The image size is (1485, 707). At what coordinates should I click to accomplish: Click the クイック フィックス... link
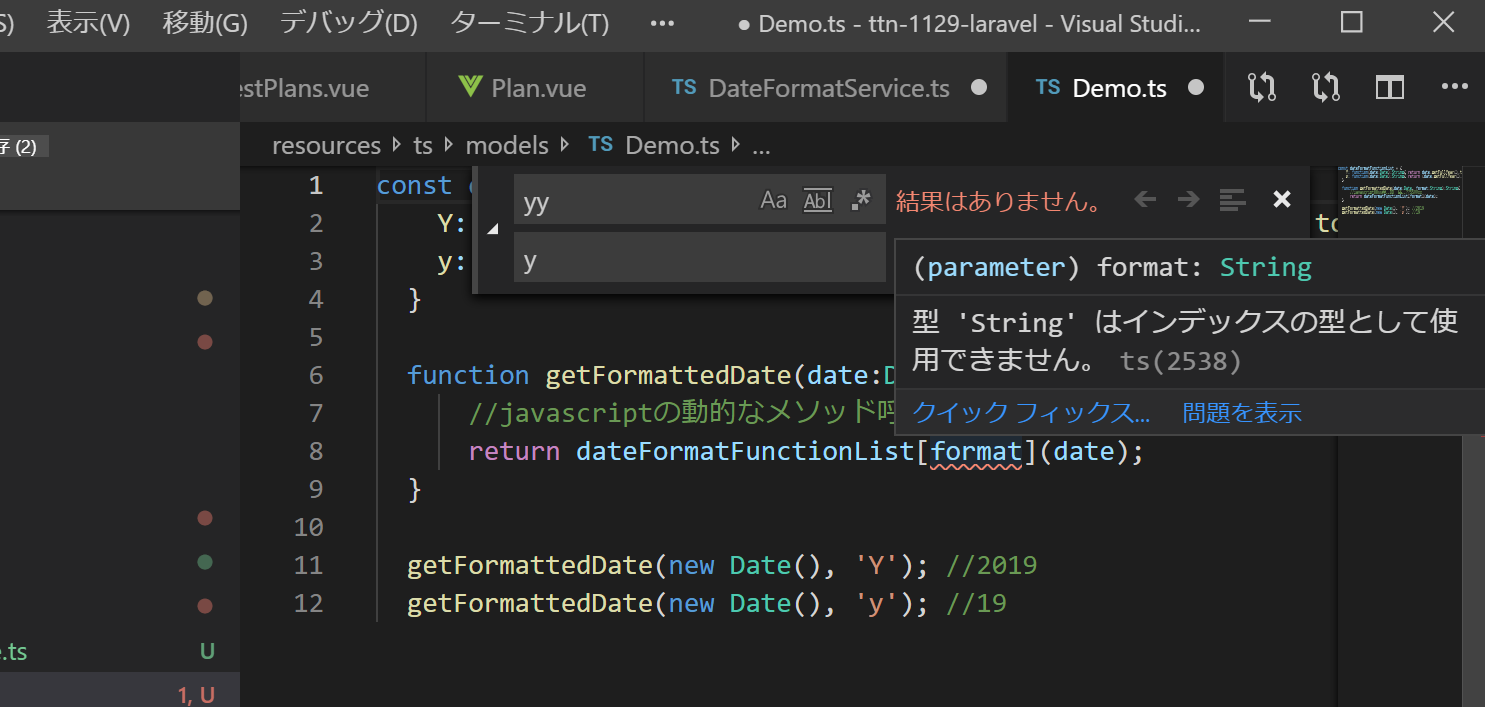coord(1031,413)
